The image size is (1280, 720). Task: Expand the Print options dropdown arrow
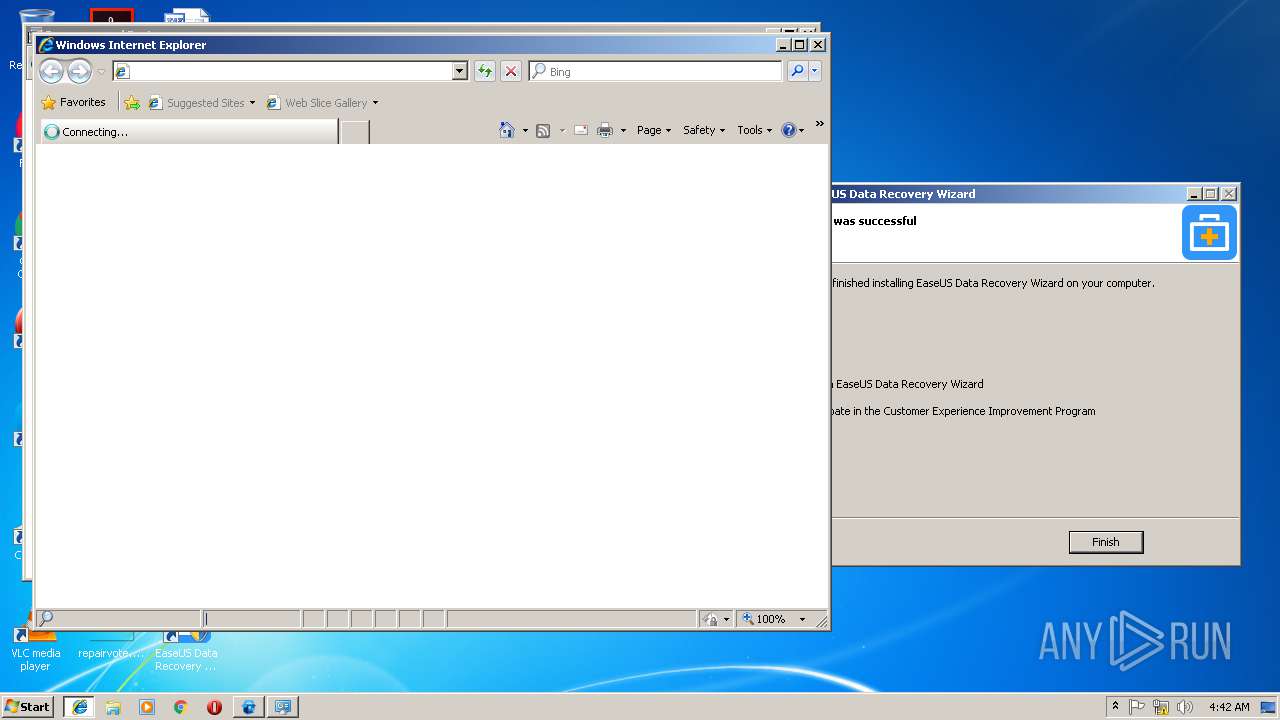[x=623, y=130]
